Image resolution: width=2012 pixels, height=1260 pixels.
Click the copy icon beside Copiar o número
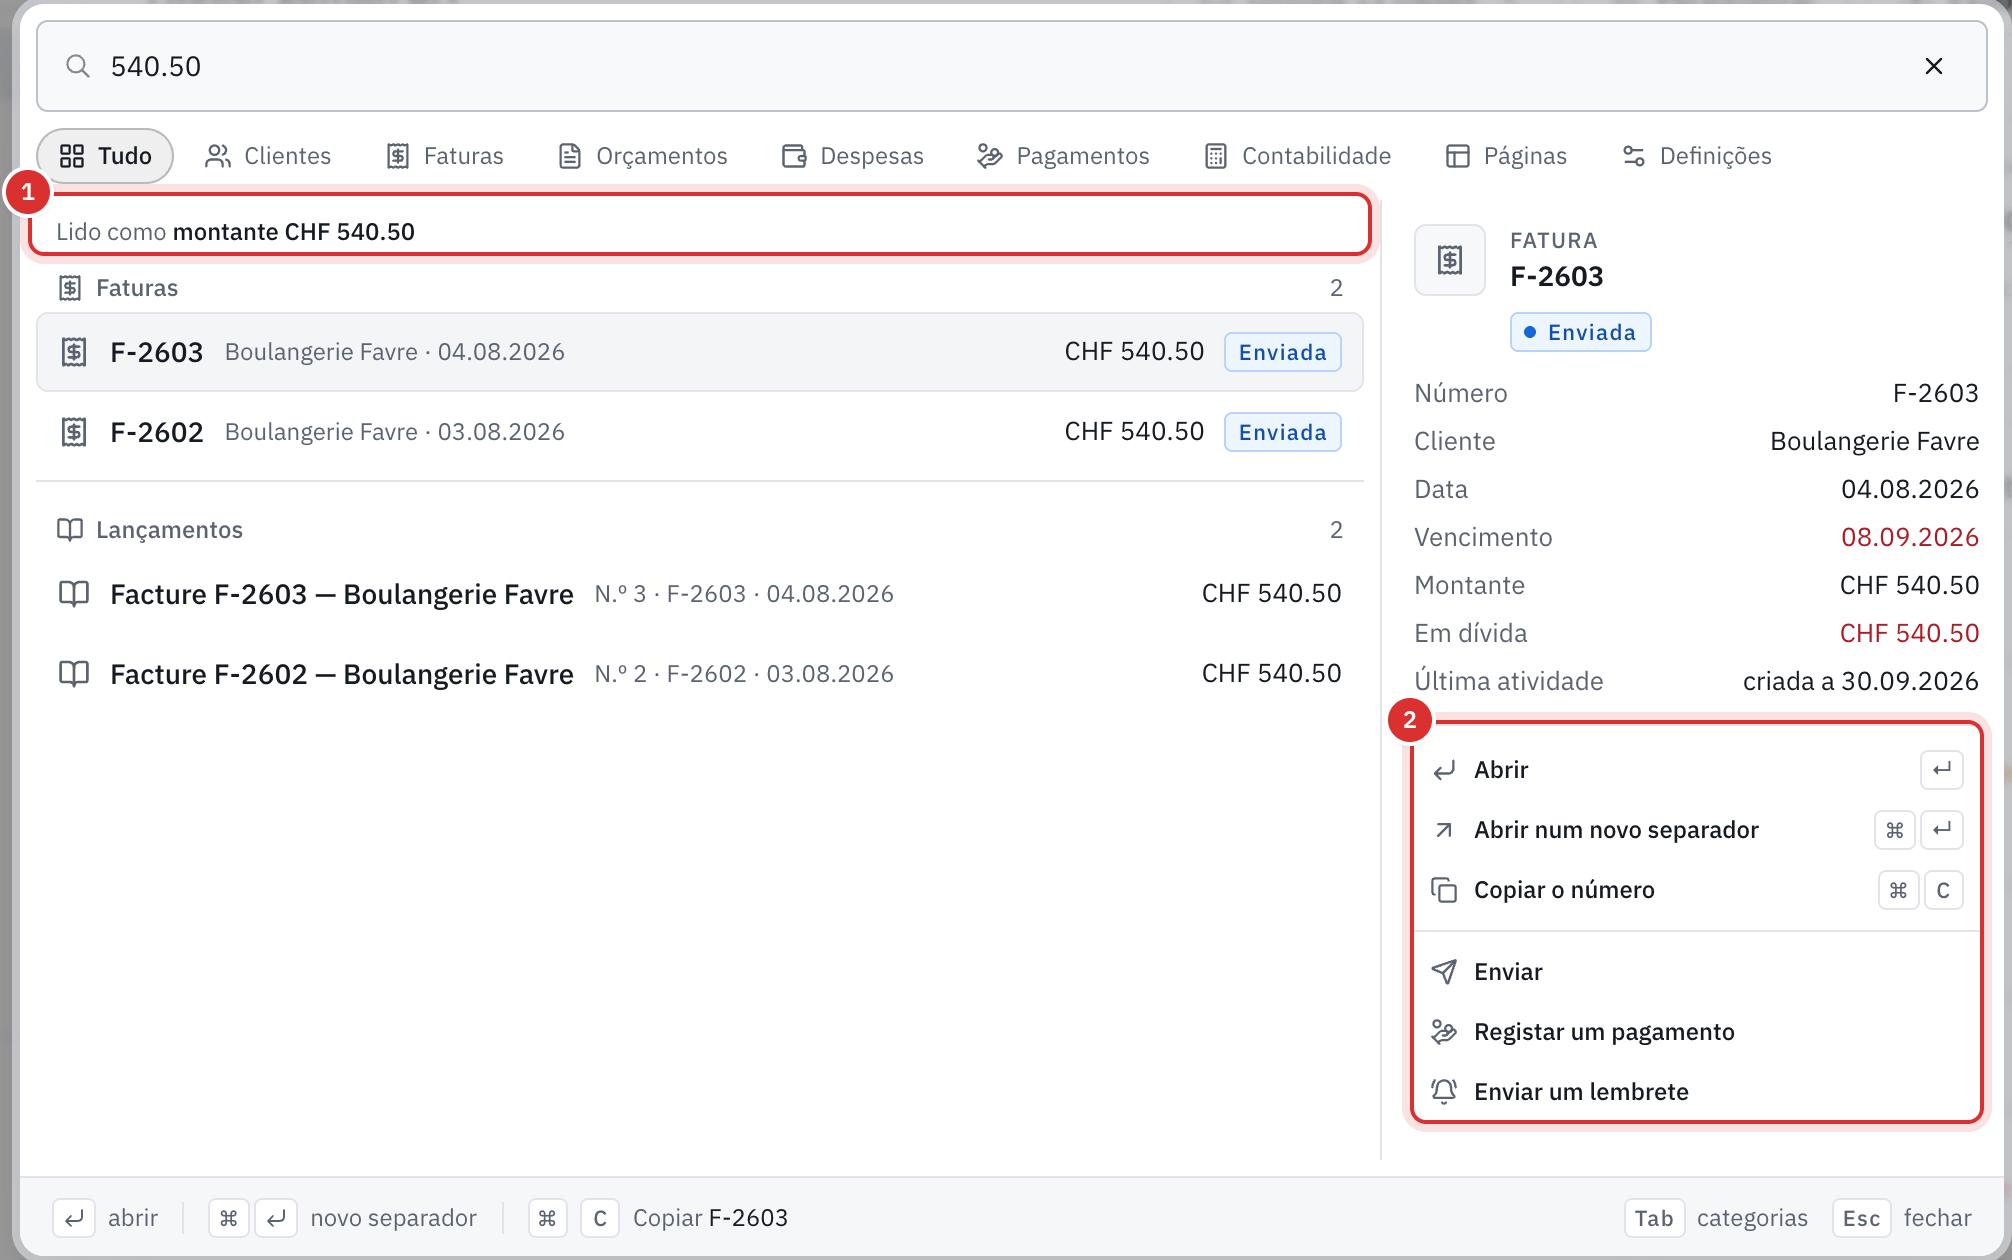1444,890
